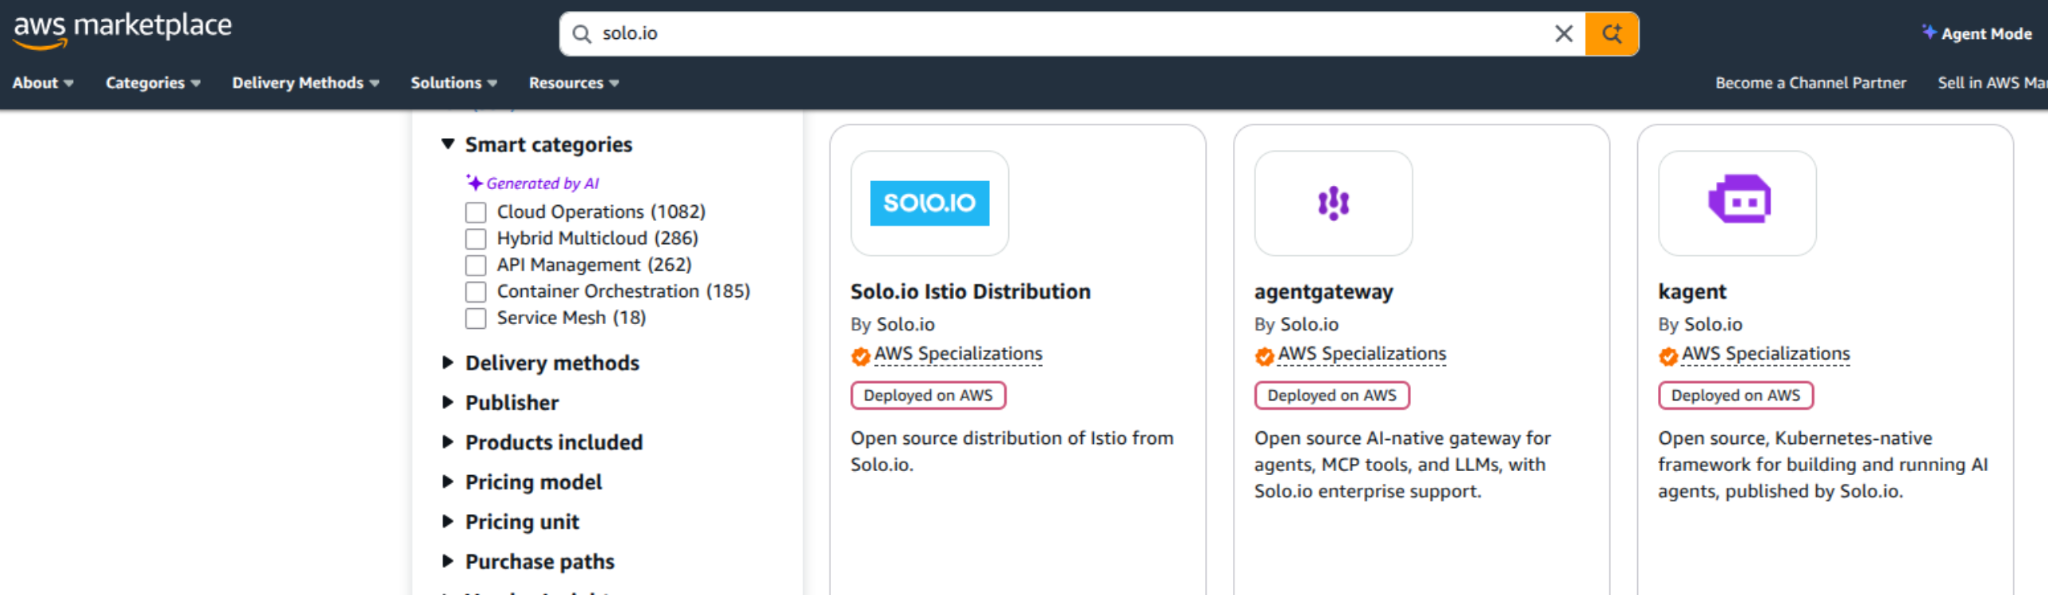The height and width of the screenshot is (595, 2048).
Task: Click Deployed on AWS tag for kagent
Action: (1736, 396)
